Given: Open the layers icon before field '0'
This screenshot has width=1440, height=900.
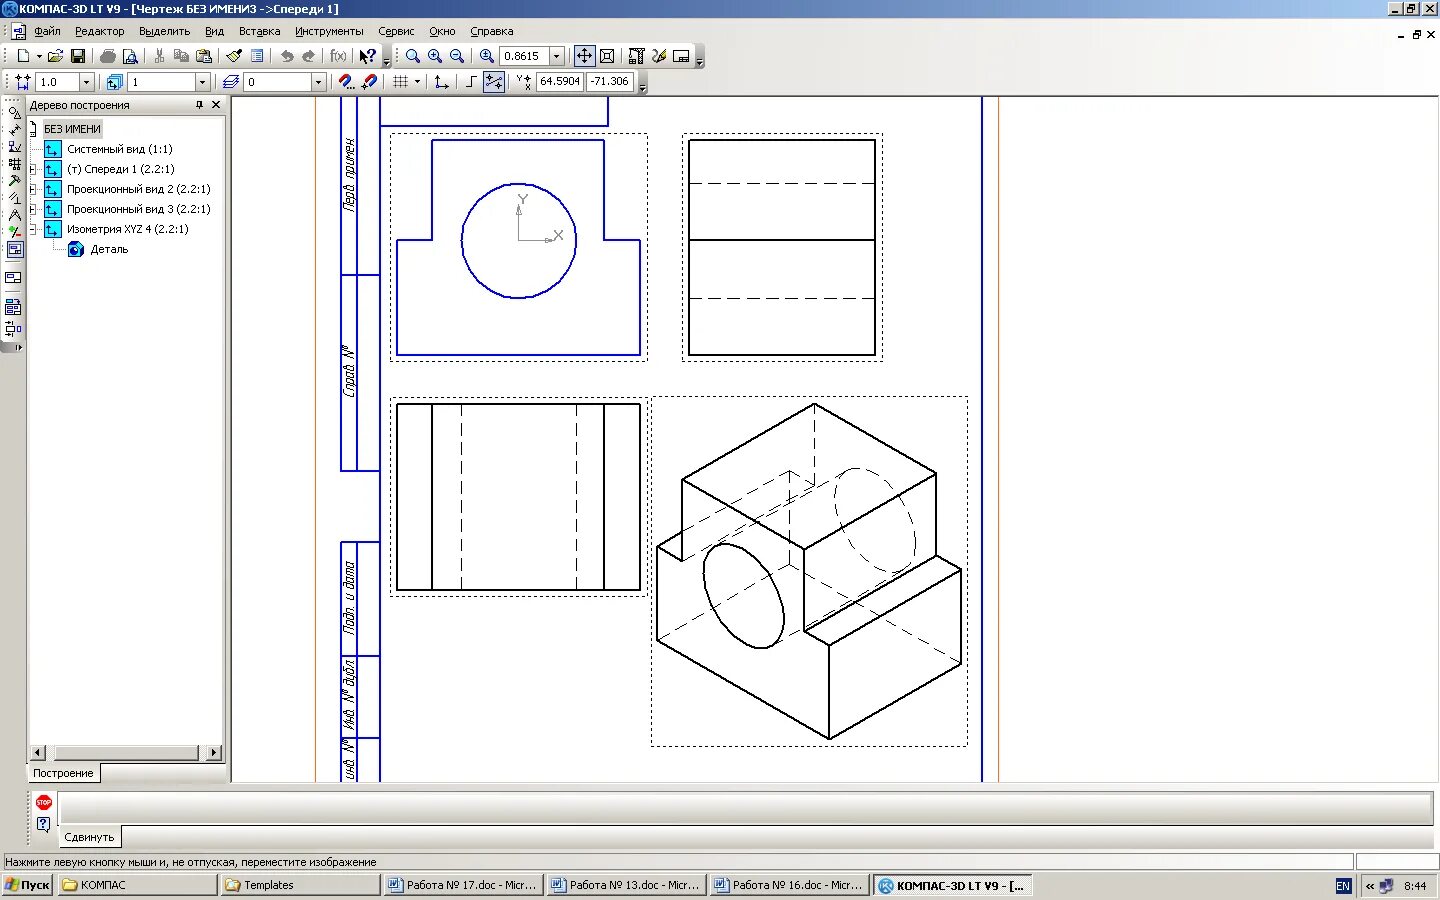Looking at the screenshot, I should (231, 82).
